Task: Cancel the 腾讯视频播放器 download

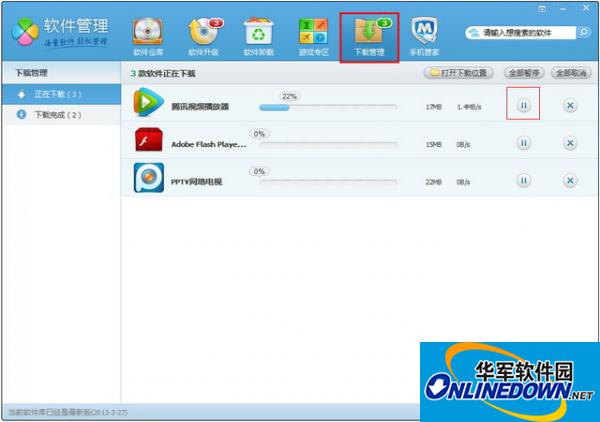Action: pyautogui.click(x=570, y=105)
